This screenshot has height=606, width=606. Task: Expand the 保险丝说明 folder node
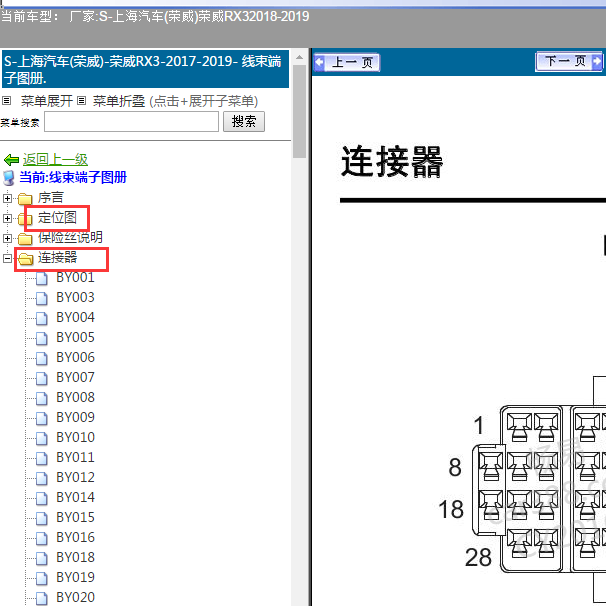pos(7,238)
